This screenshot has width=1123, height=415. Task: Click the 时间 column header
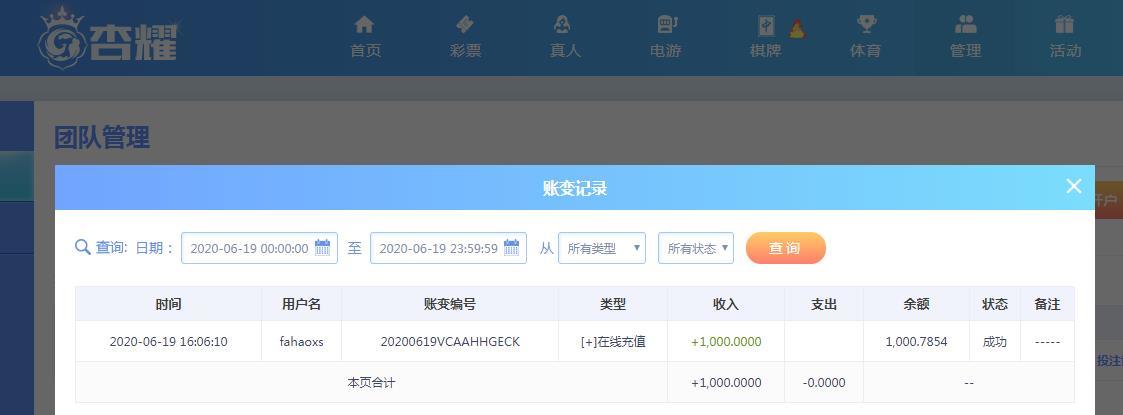(x=168, y=304)
